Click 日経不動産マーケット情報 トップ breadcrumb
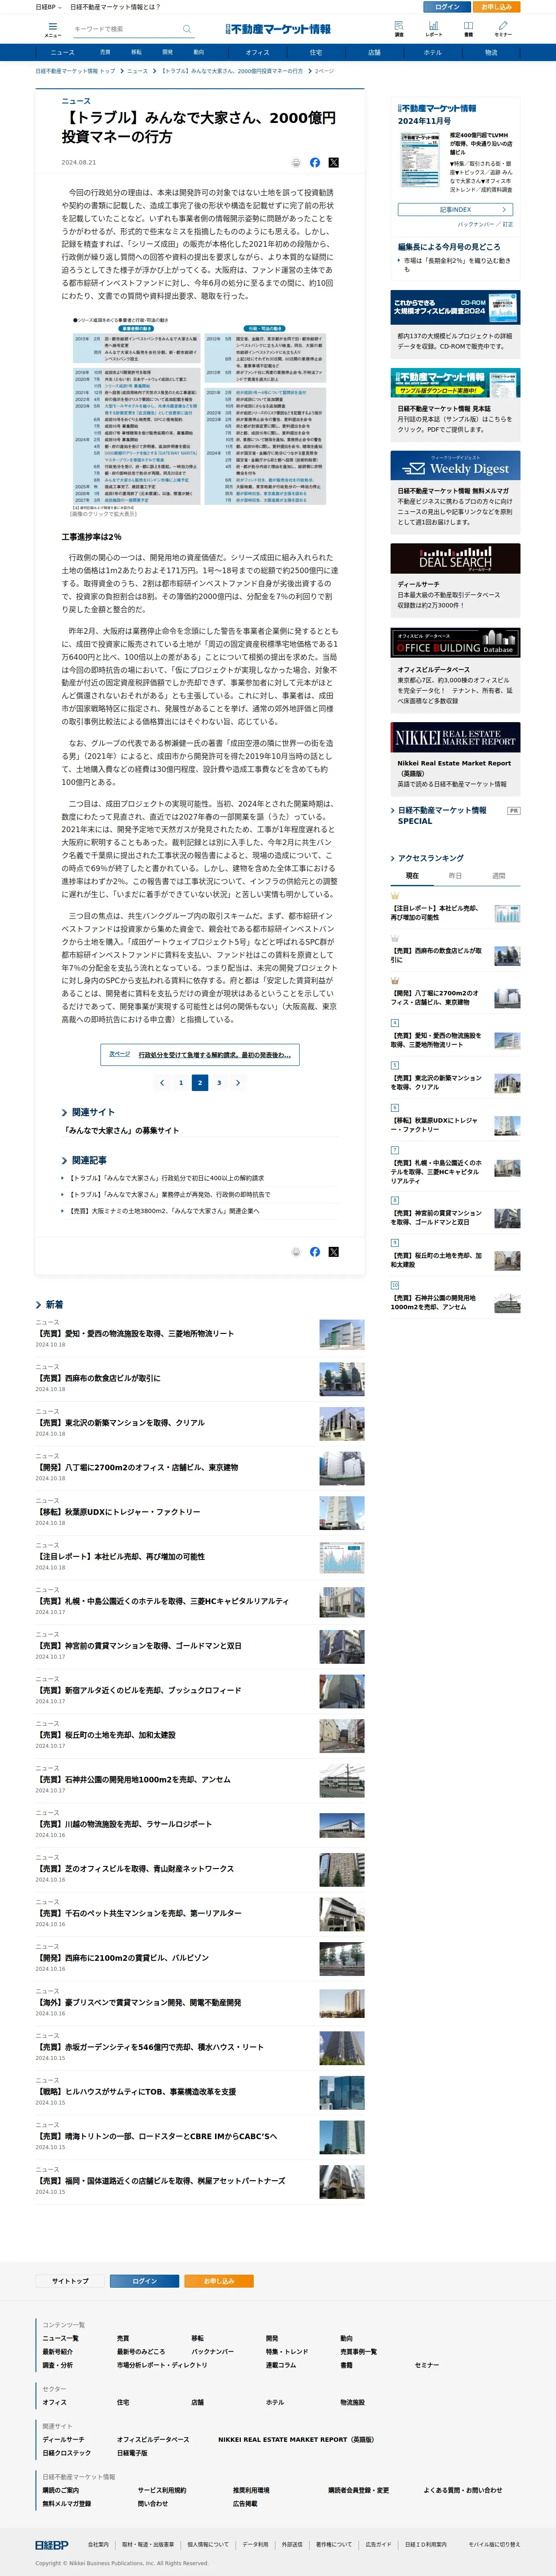556x2576 pixels. coord(75,71)
